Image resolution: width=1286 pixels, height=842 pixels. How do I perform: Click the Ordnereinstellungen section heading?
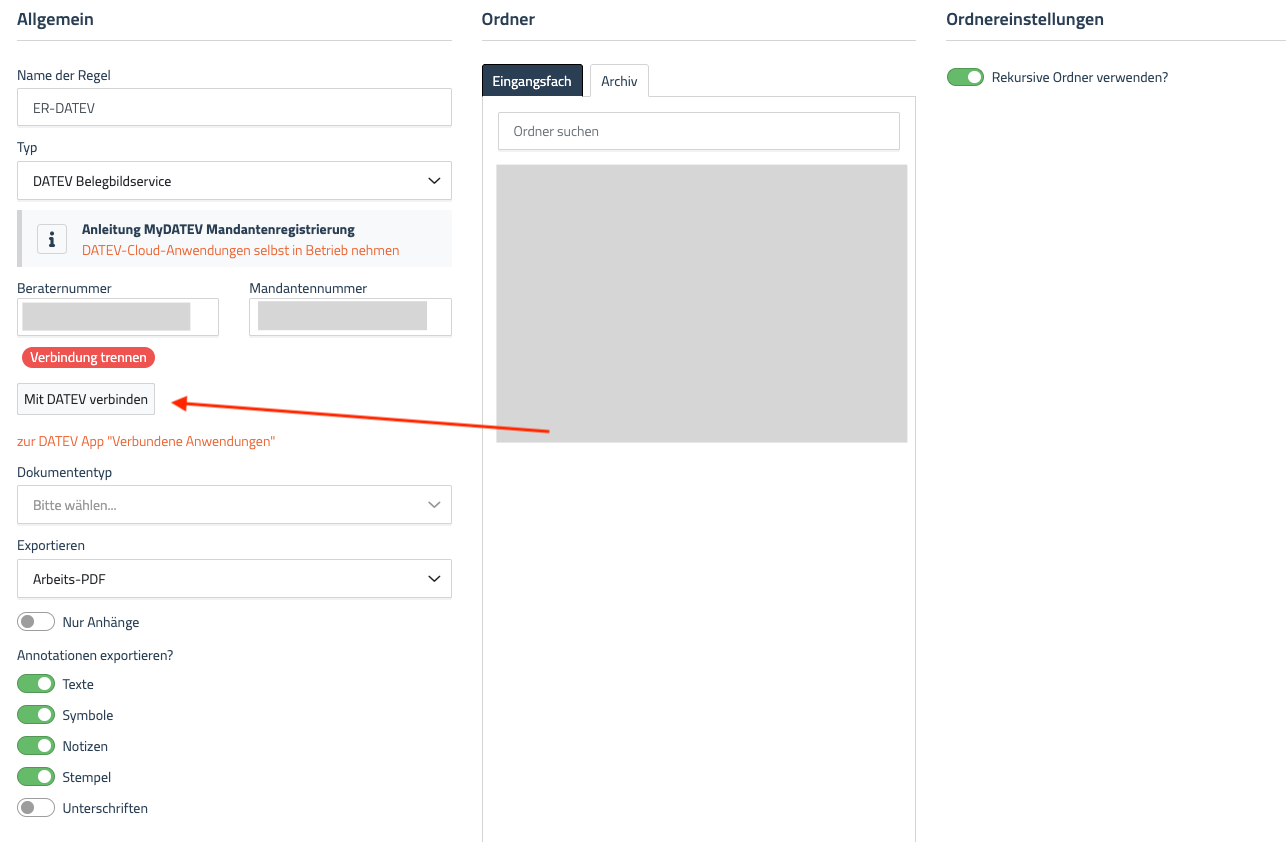(x=1025, y=19)
